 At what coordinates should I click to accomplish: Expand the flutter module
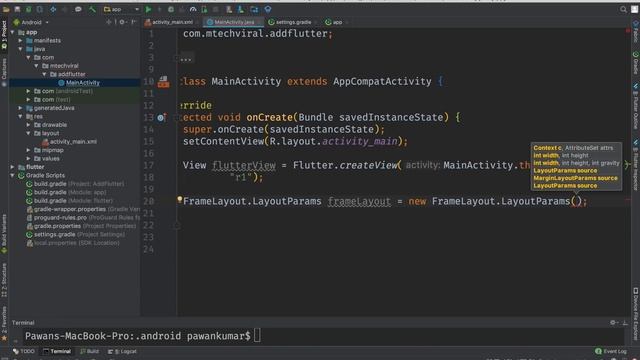[13, 167]
